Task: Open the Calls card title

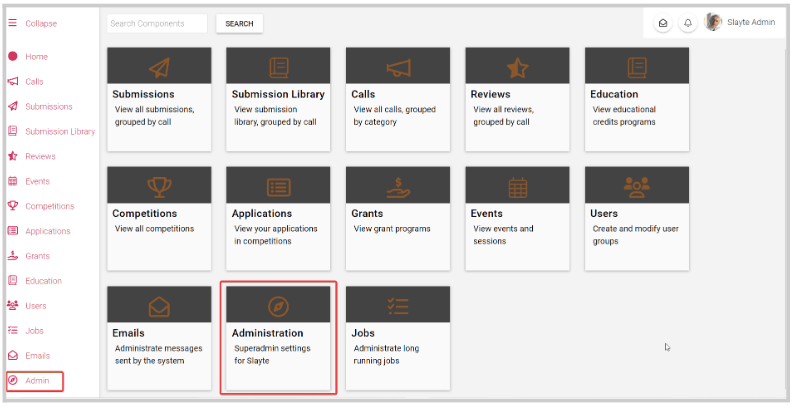Action: point(363,94)
